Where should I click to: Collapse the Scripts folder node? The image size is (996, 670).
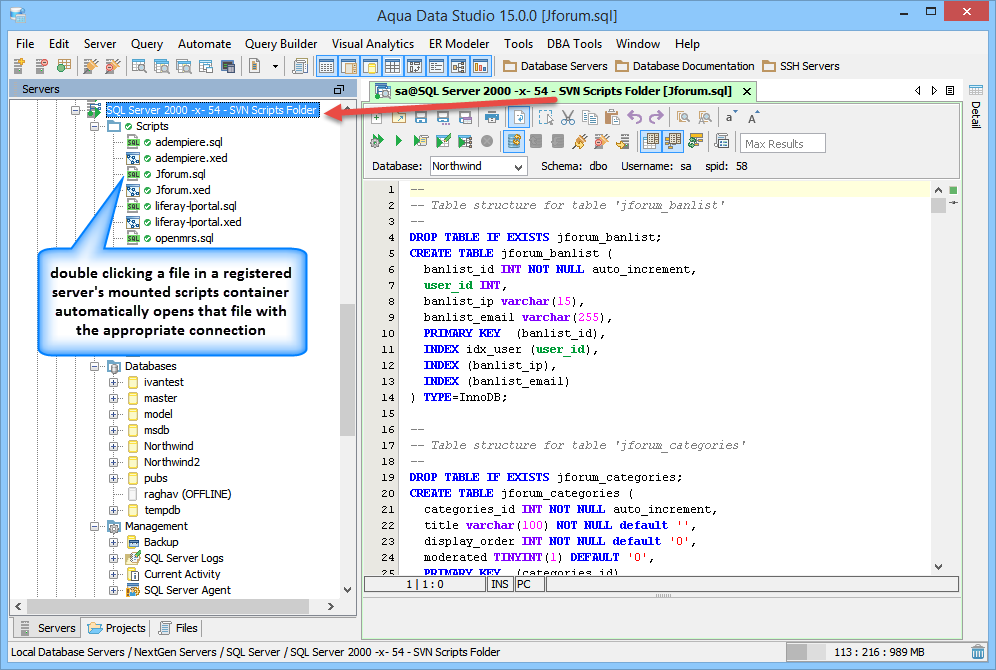pos(95,126)
